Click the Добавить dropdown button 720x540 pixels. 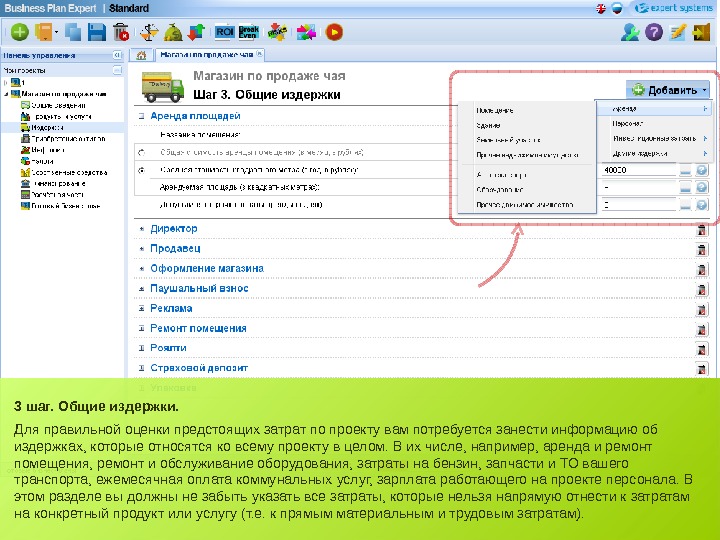coord(668,90)
